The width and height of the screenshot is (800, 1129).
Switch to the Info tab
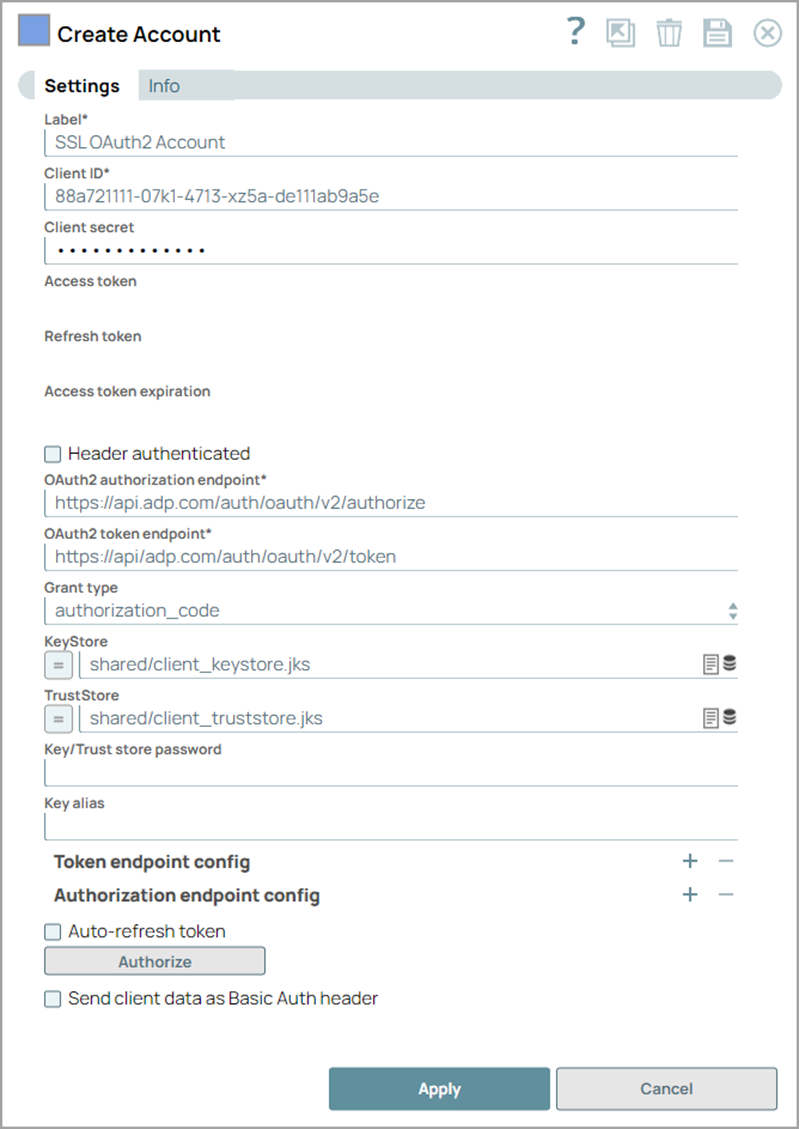(x=164, y=86)
